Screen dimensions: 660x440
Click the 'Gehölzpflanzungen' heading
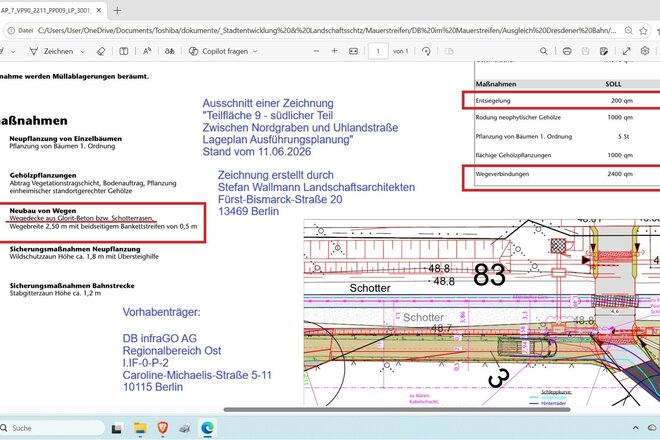click(x=43, y=175)
